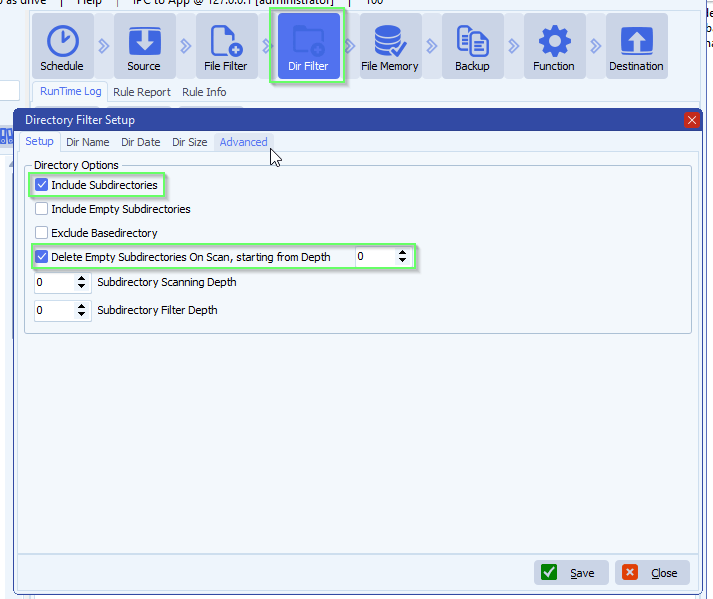Click the Subdirectory Filter Depth field

pyautogui.click(x=54, y=310)
